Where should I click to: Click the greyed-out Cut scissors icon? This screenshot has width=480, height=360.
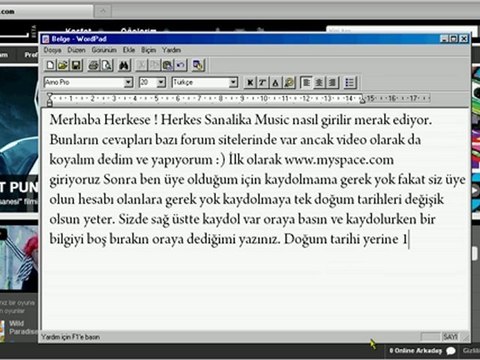click(142, 65)
